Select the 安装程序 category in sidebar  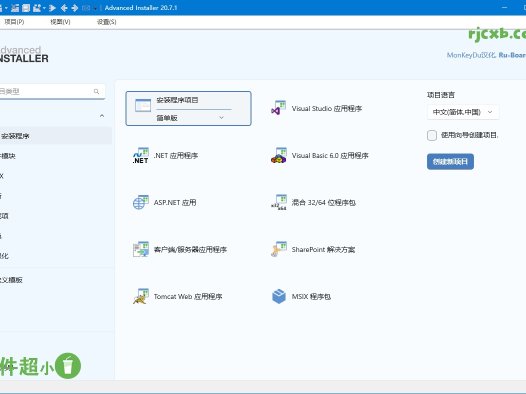click(x=55, y=136)
